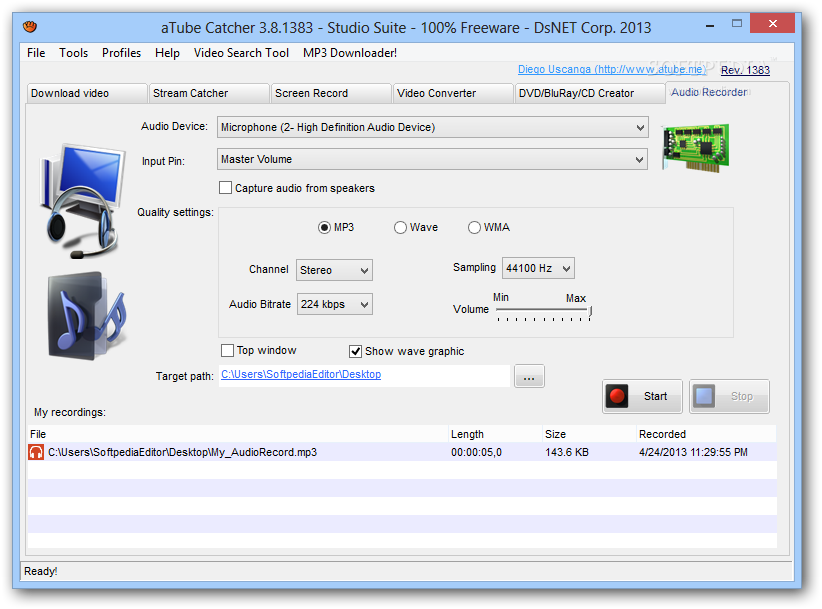Close the aTube Catcher window
This screenshot has width=822, height=609.
coord(772,24)
